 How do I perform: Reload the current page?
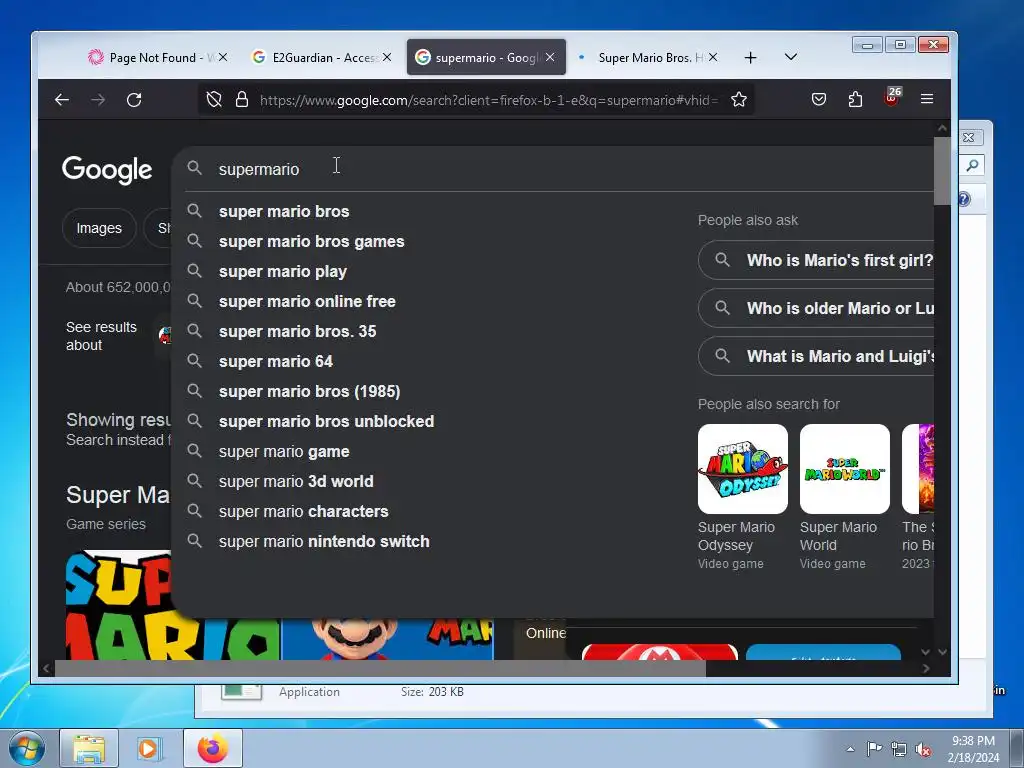pyautogui.click(x=134, y=100)
